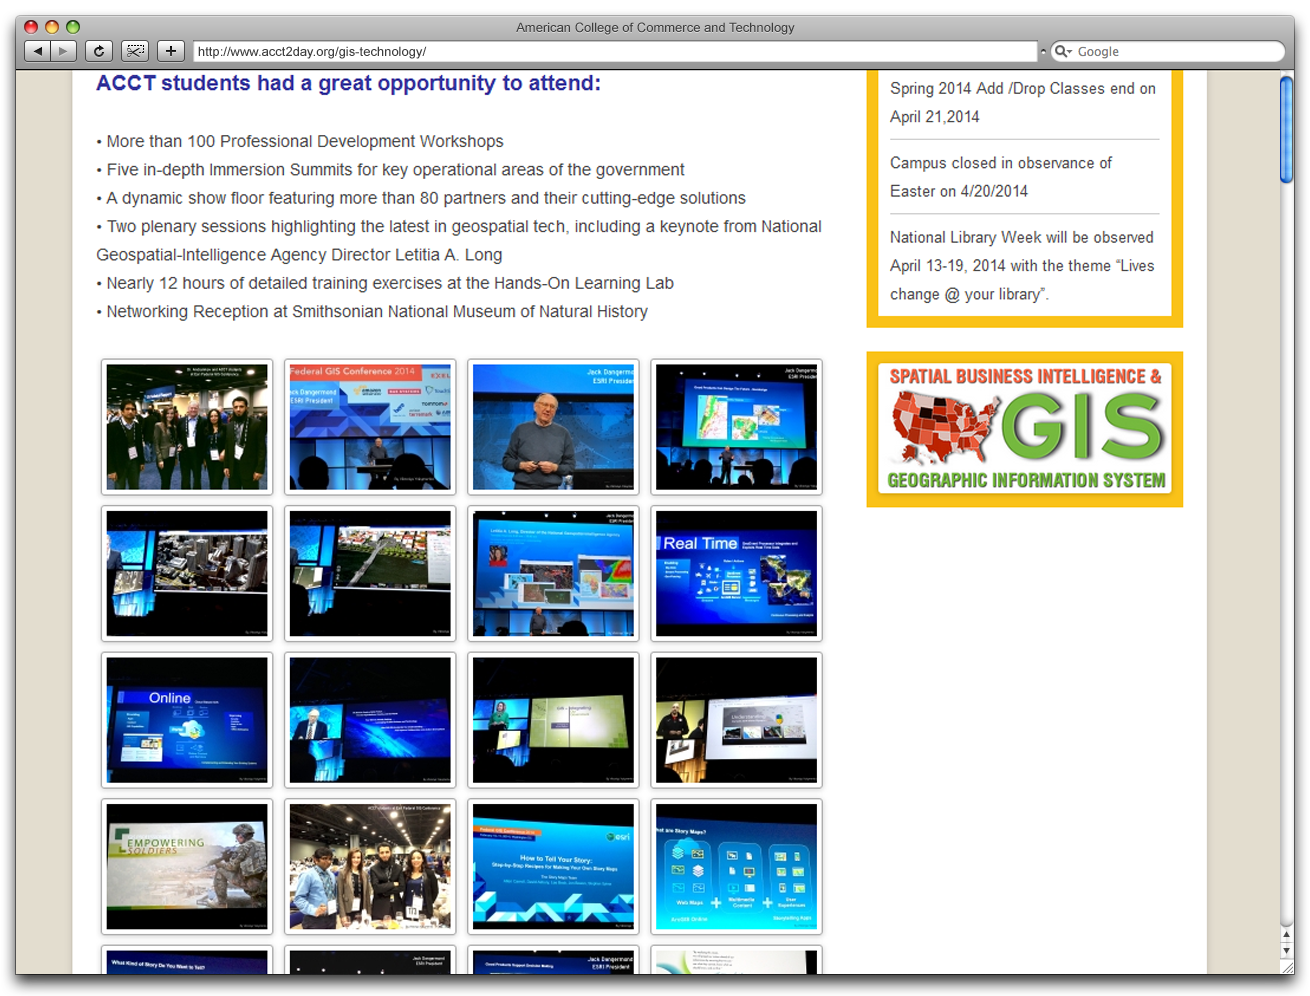Add bookmark with the plus button
This screenshot has height=996, width=1310.
click(x=171, y=51)
